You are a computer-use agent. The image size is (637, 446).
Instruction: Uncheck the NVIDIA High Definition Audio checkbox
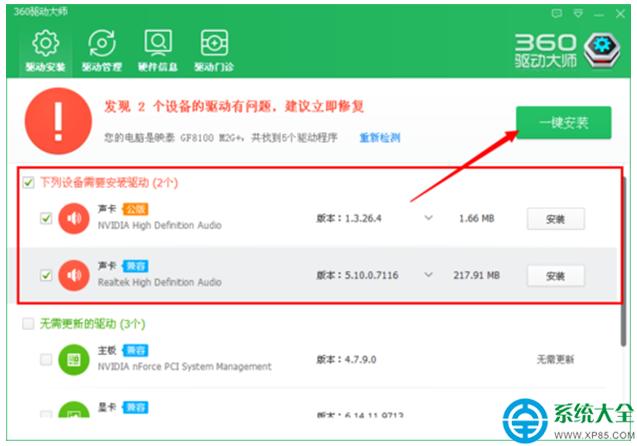[46, 218]
